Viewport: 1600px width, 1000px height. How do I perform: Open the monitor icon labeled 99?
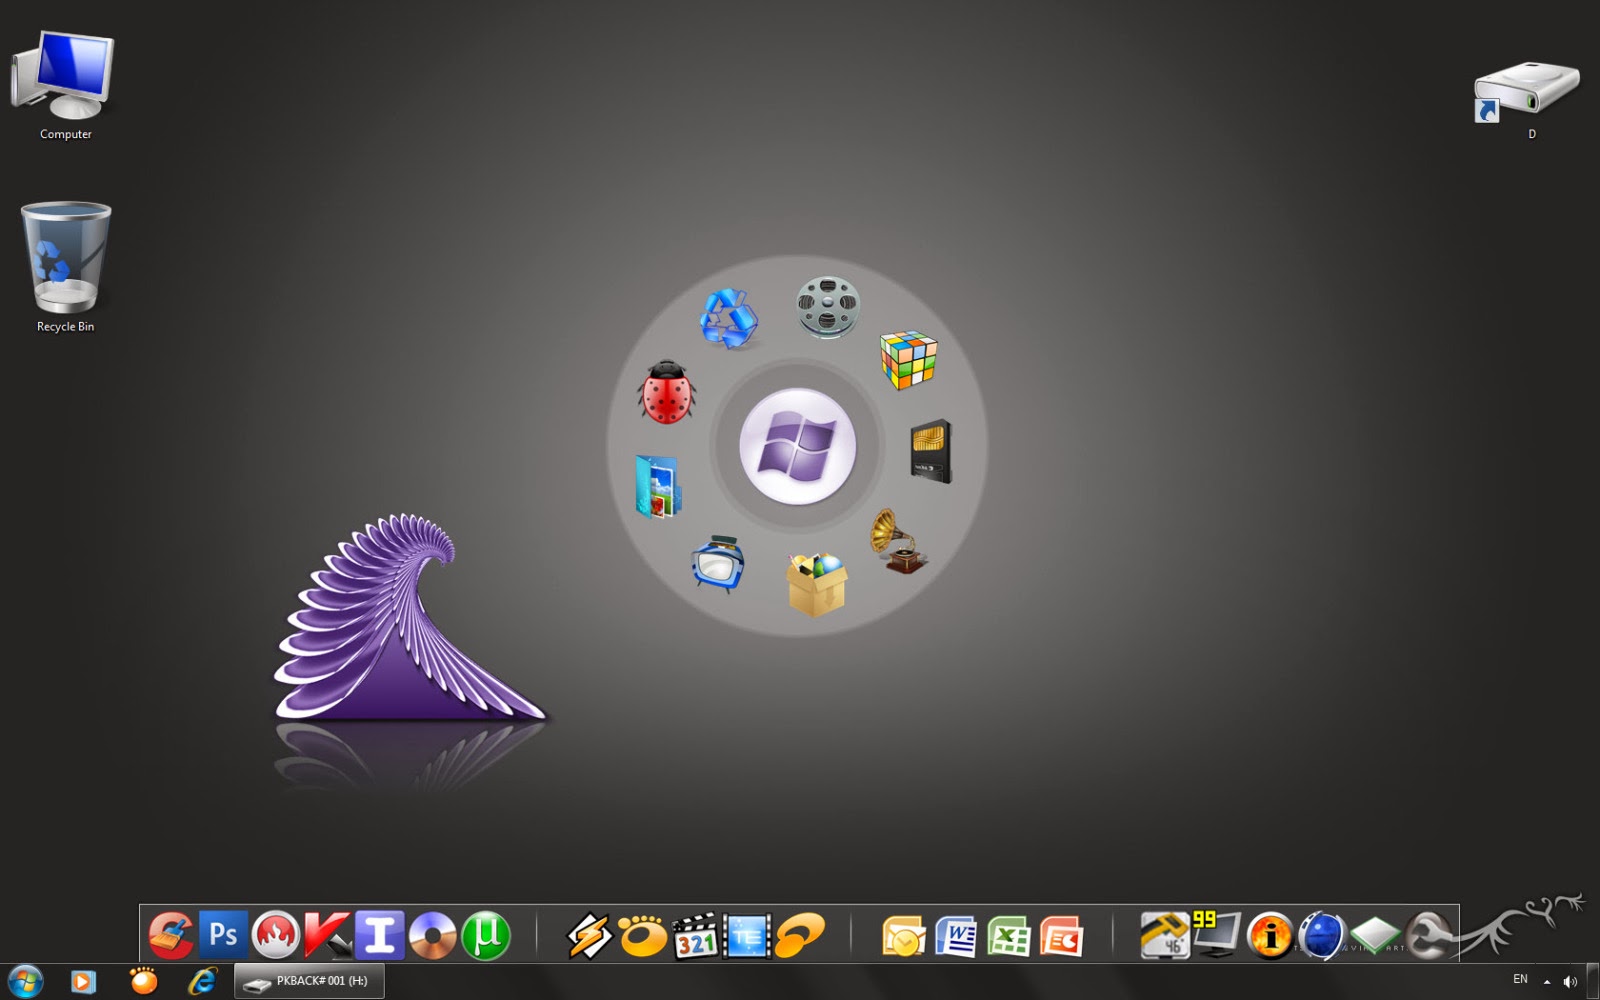1216,934
